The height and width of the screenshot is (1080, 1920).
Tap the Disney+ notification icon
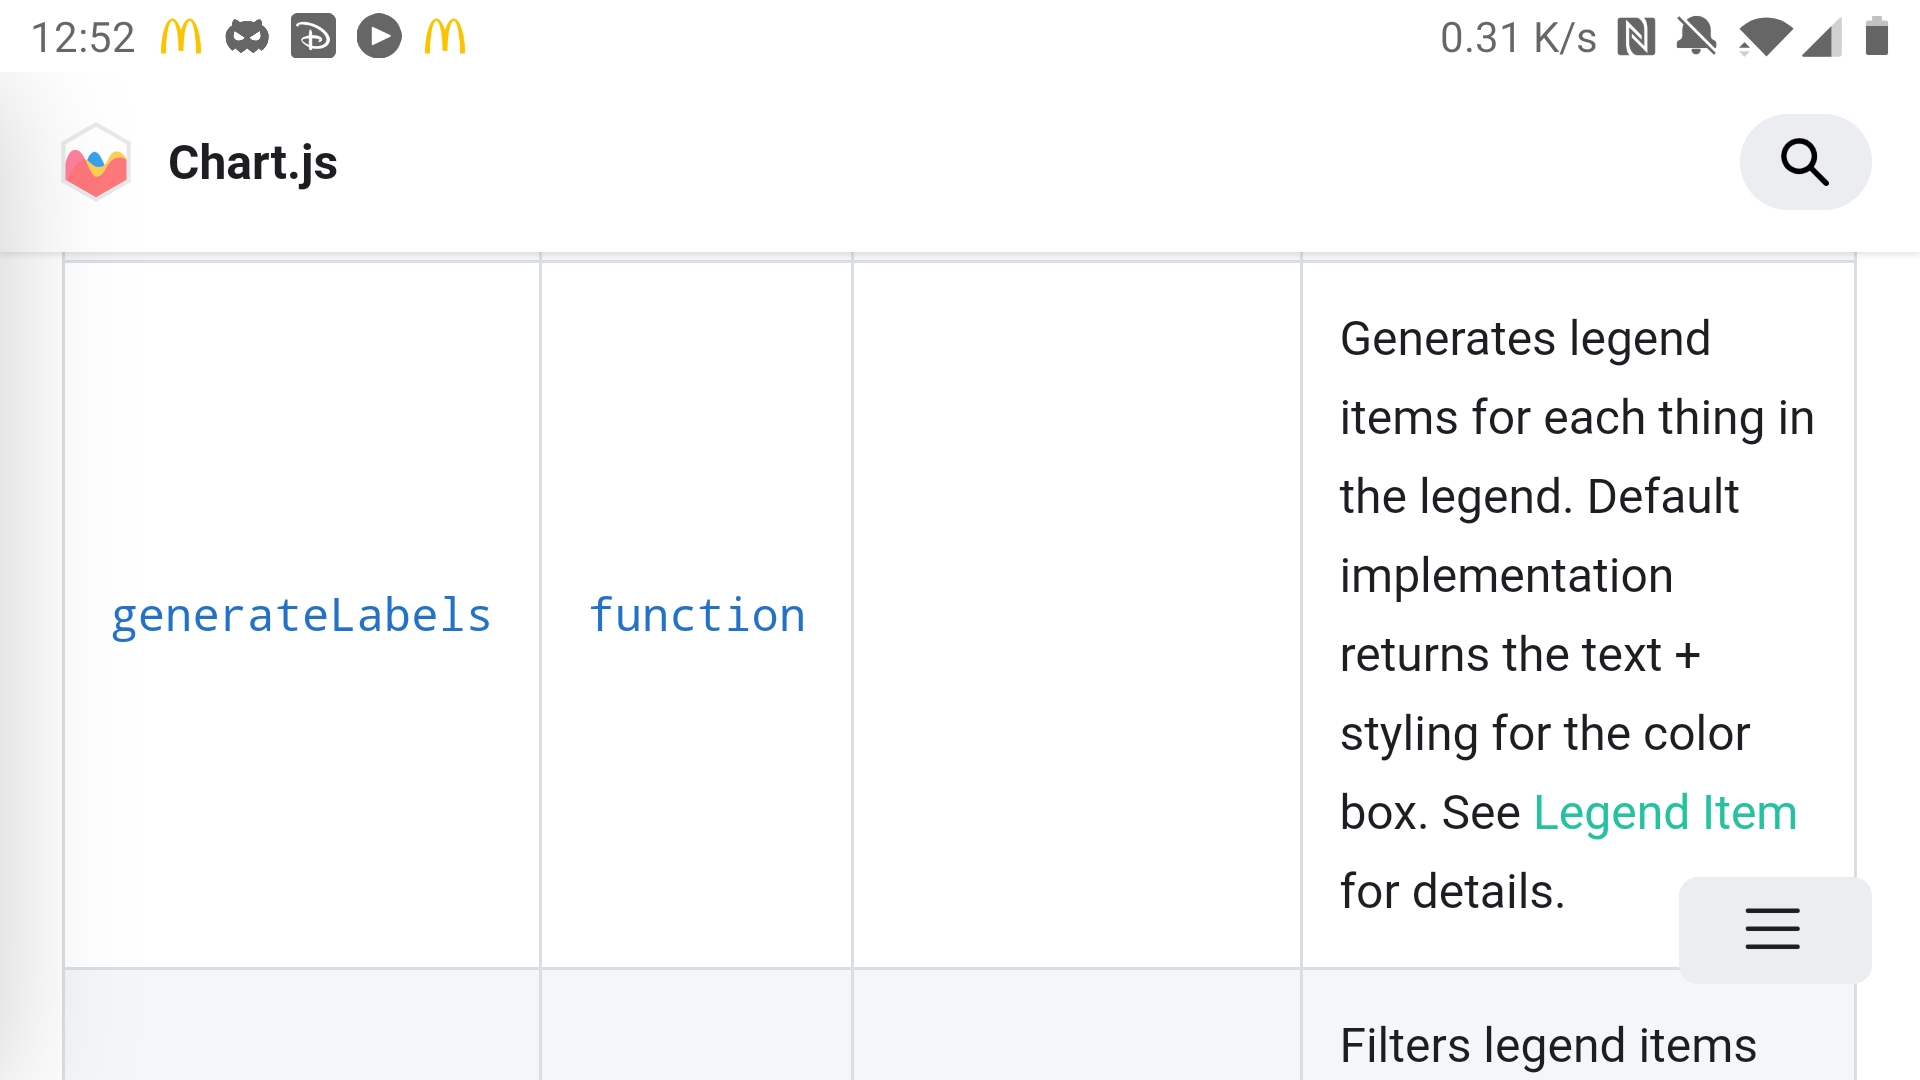tap(313, 36)
